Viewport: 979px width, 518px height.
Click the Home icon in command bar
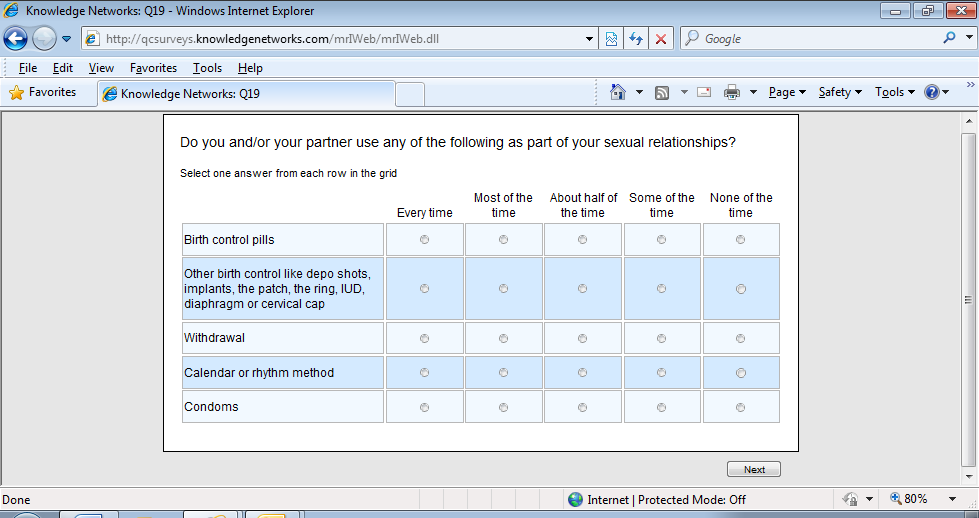(617, 92)
